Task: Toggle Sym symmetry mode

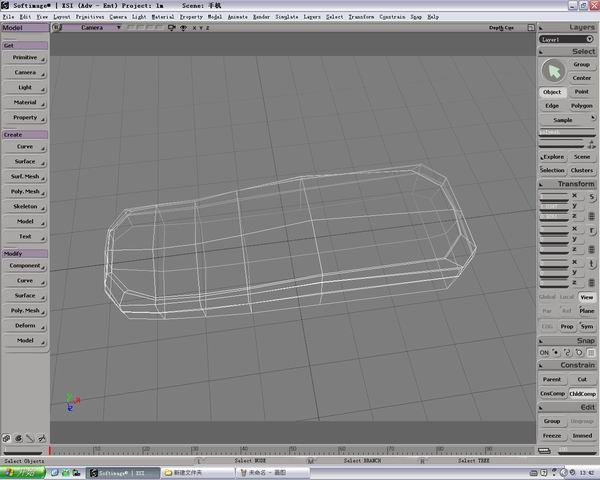Action: pyautogui.click(x=587, y=327)
